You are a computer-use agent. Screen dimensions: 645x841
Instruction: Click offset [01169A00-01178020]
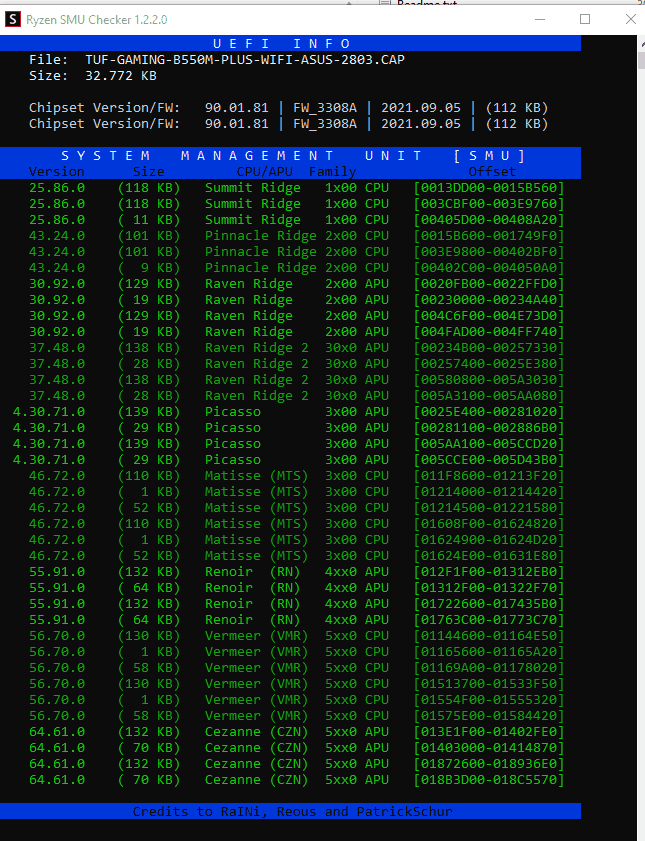[x=488, y=668]
